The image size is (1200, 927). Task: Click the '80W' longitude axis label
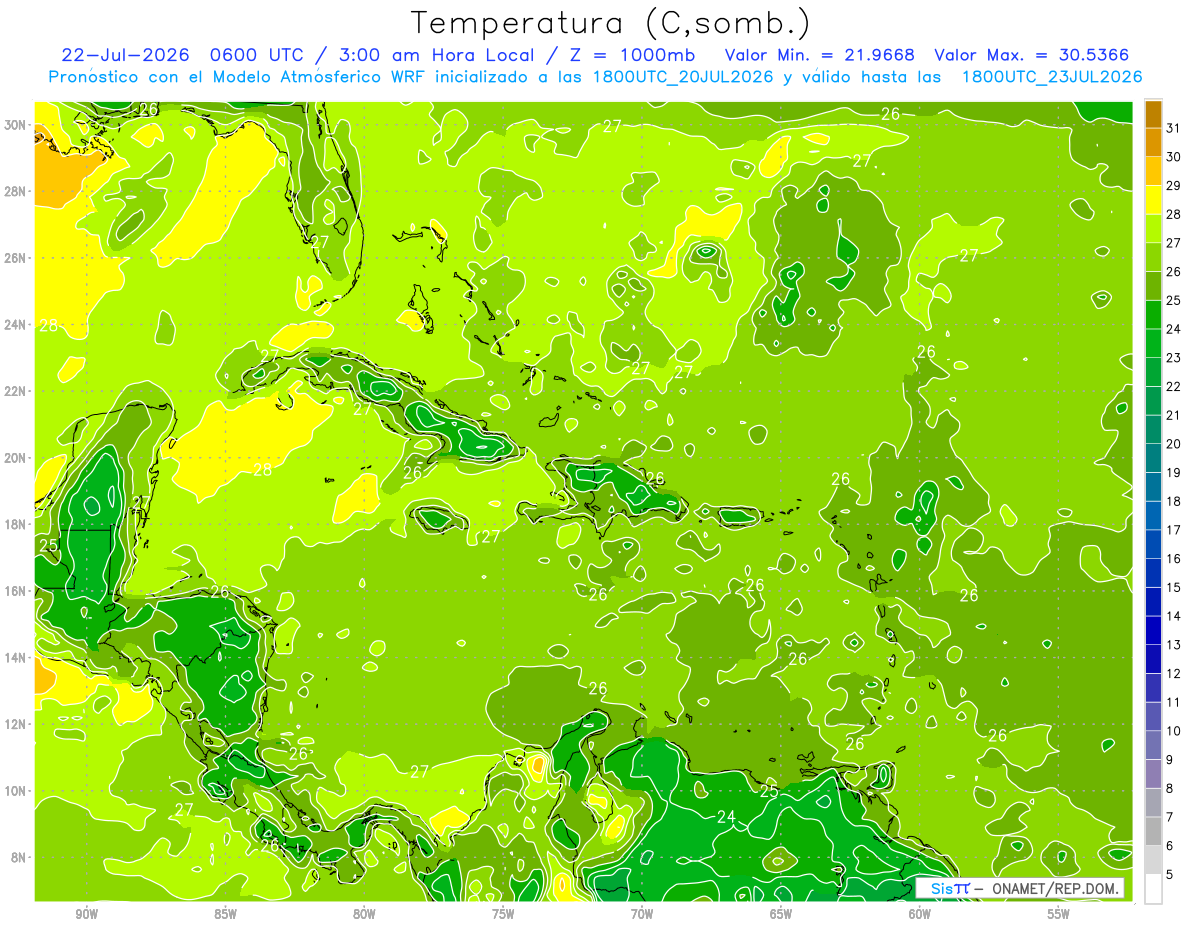[364, 914]
